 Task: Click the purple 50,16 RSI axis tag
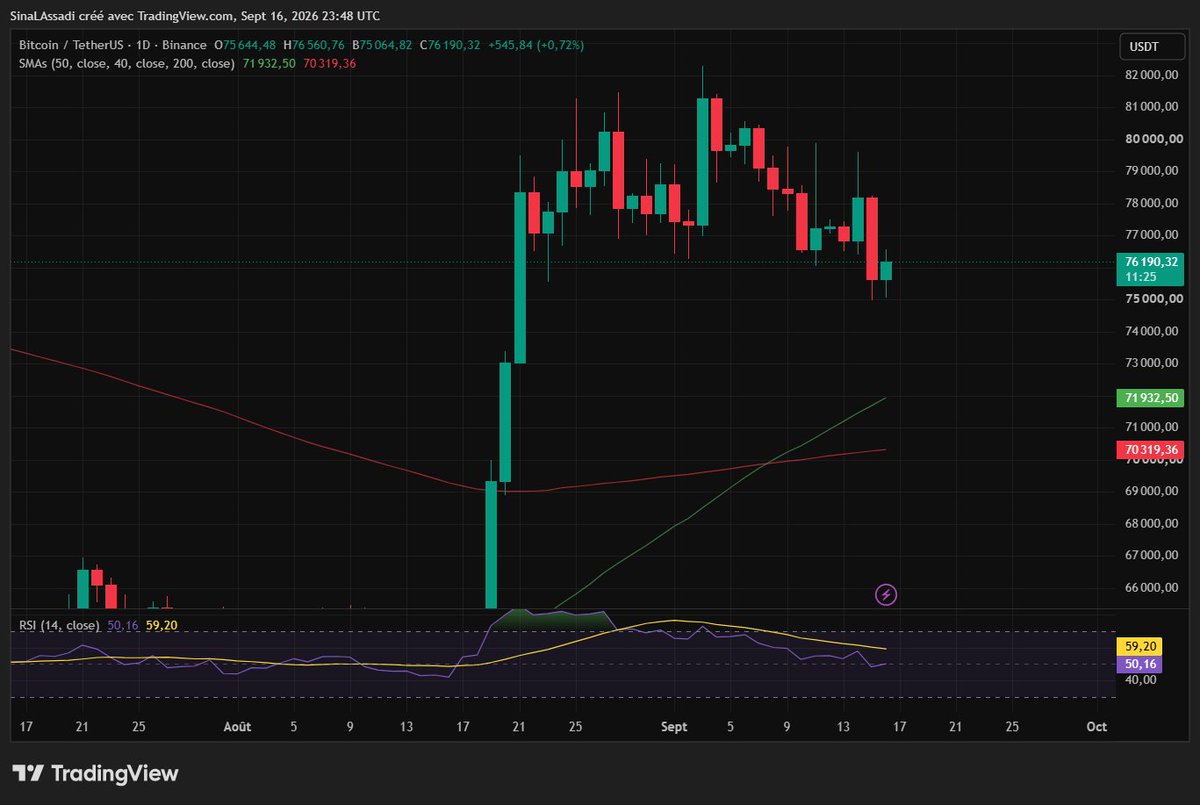tap(1142, 663)
